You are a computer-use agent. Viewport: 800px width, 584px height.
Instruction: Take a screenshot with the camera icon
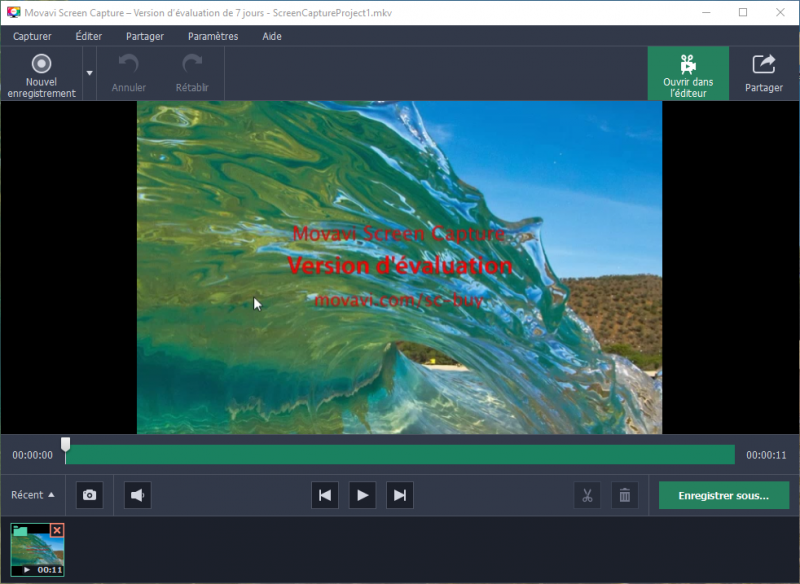(x=90, y=495)
